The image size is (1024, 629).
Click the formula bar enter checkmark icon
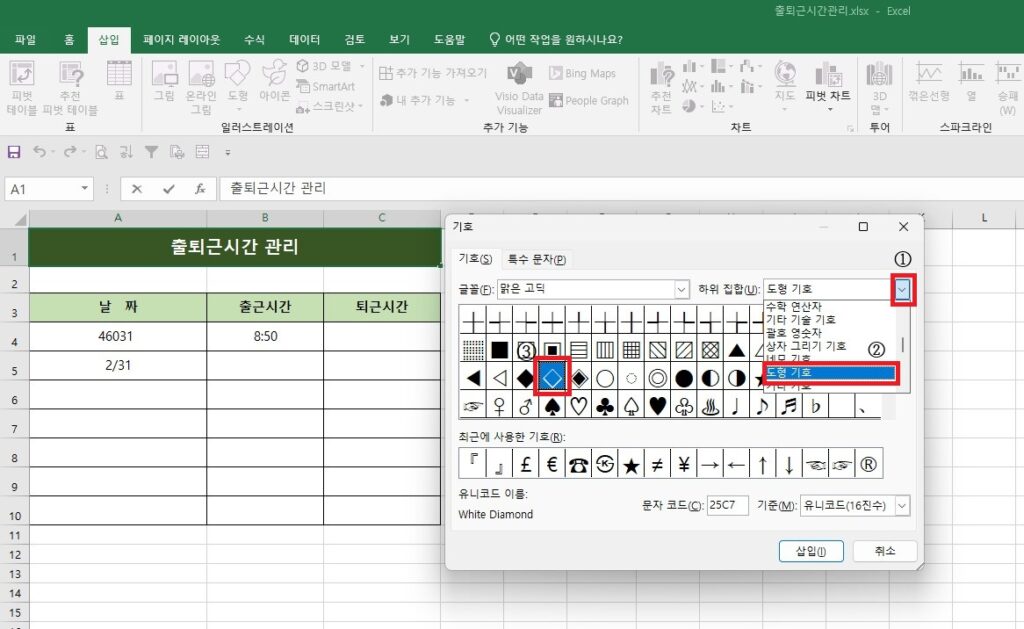pos(168,189)
